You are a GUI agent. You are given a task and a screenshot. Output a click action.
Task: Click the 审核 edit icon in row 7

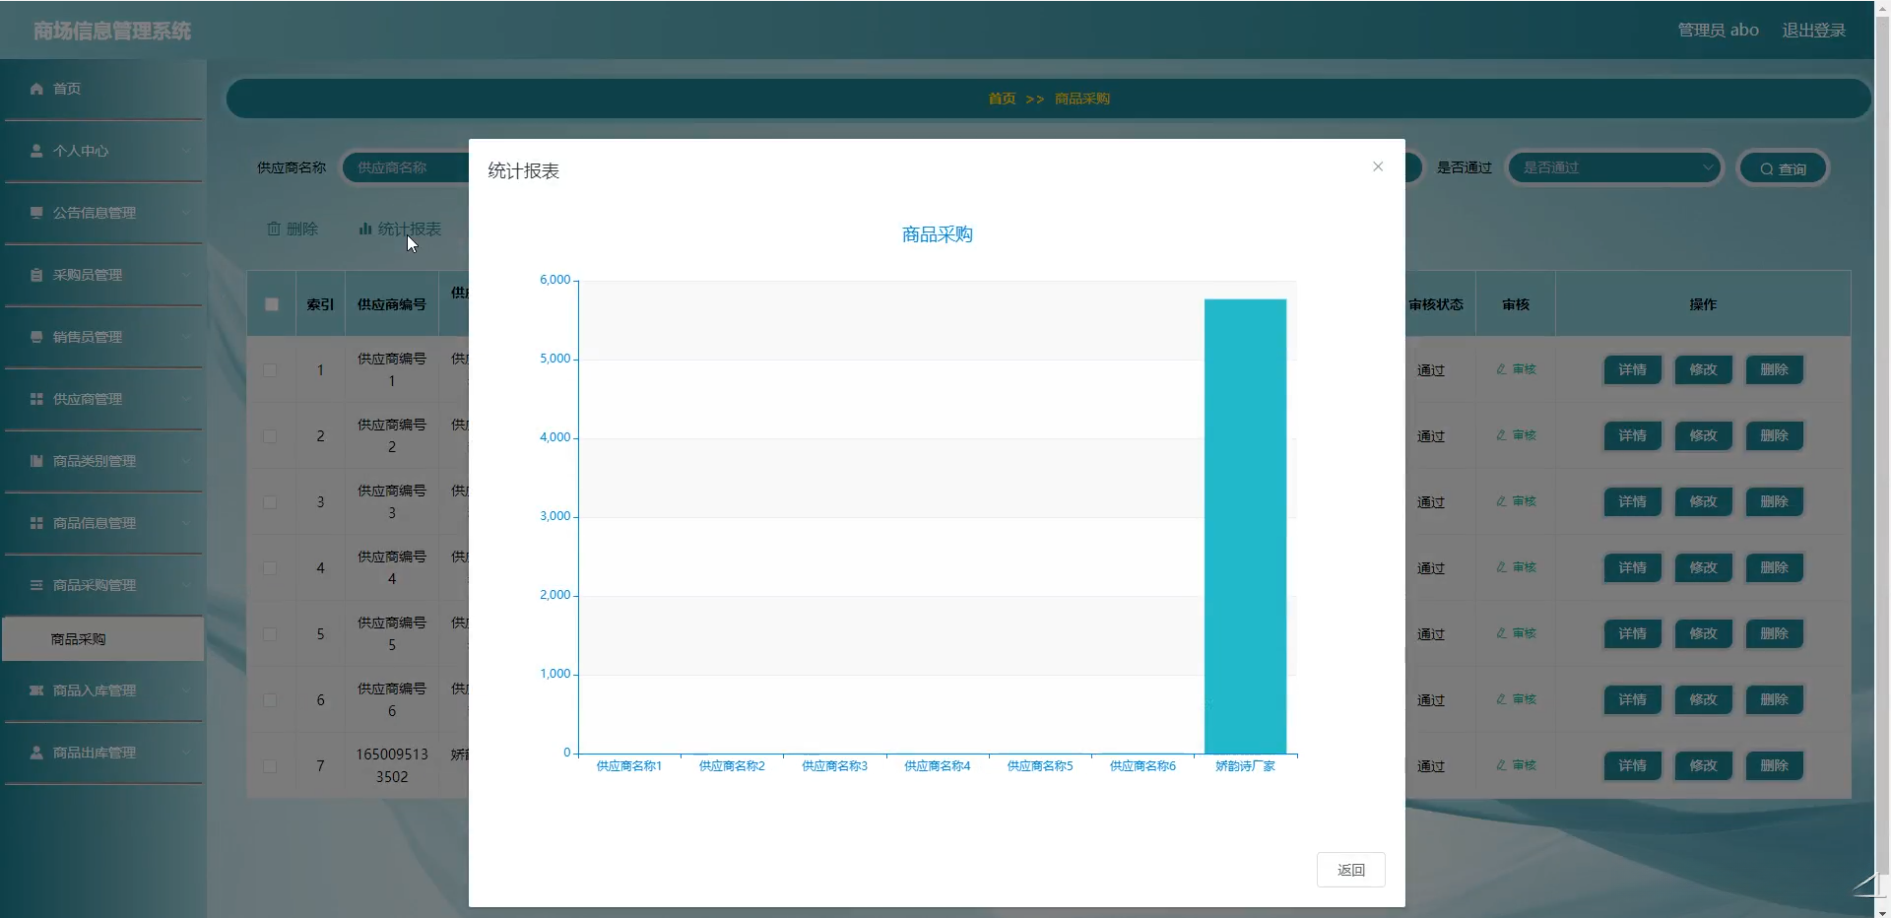tap(1501, 765)
